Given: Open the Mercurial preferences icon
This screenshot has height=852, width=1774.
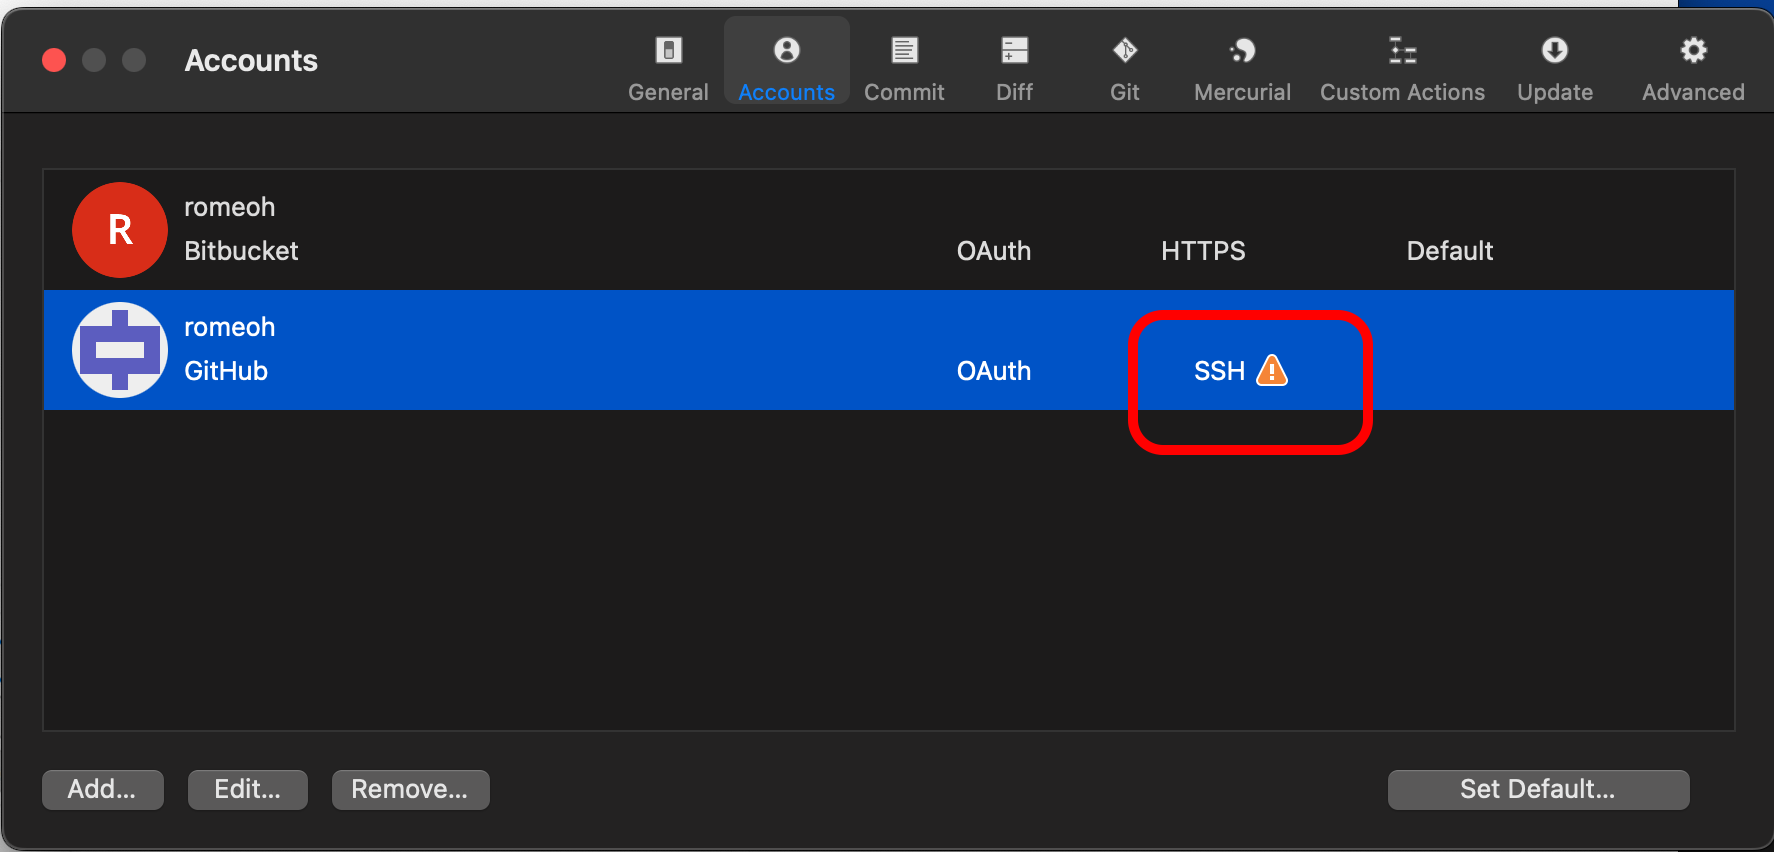Looking at the screenshot, I should coord(1243,50).
